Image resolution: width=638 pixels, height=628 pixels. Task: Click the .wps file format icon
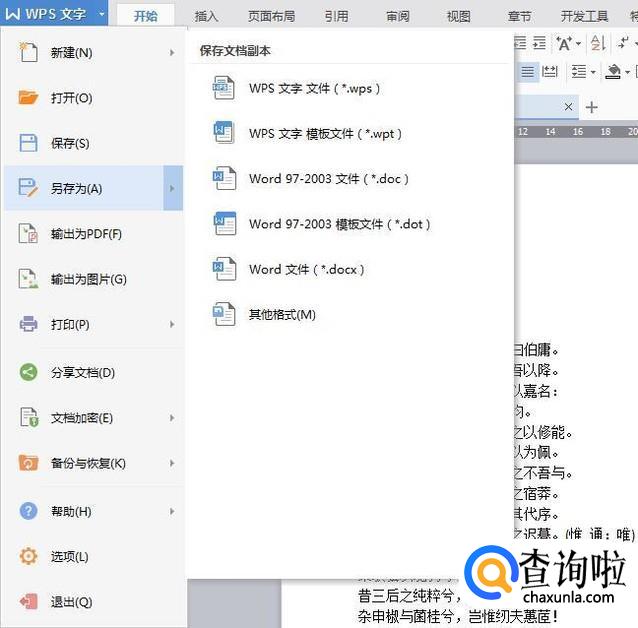pos(224,88)
